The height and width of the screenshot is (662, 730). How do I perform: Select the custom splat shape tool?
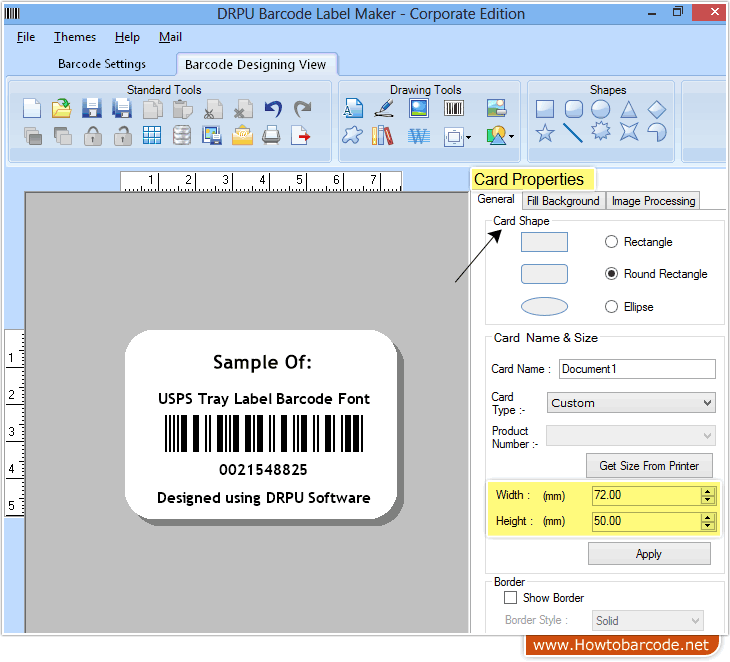tap(352, 135)
